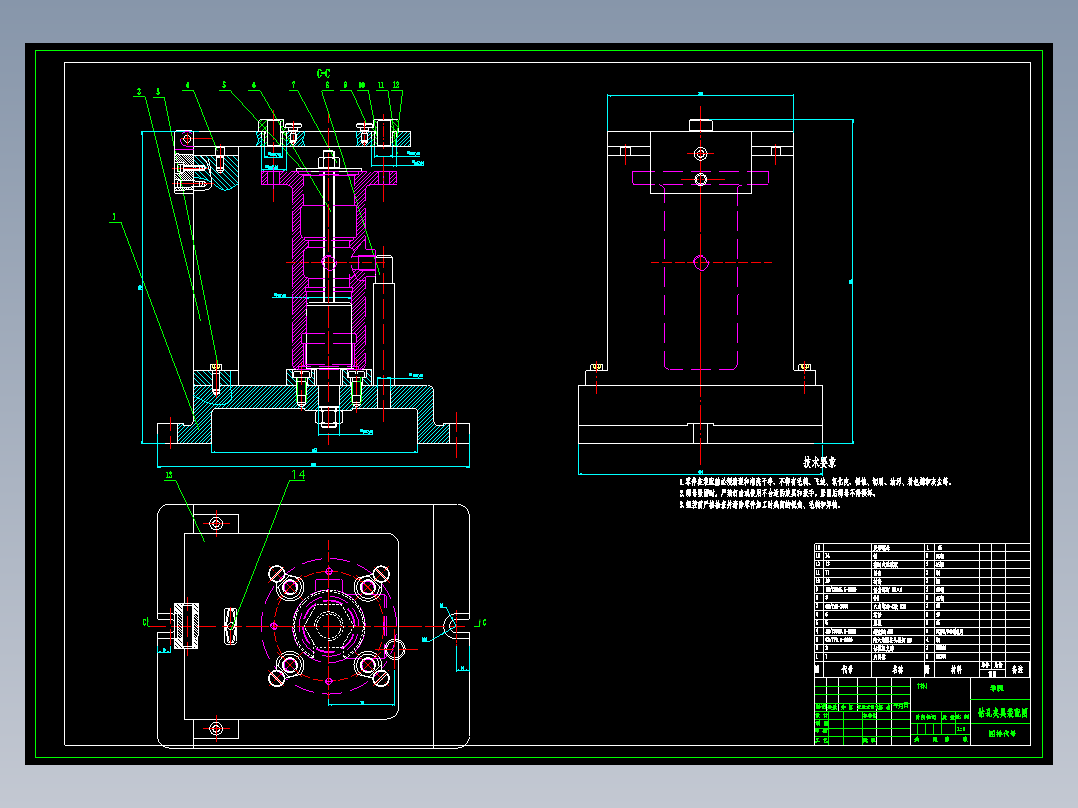Click the 材料 header cell in parts list
This screenshot has width=1078, height=808.
(956, 669)
